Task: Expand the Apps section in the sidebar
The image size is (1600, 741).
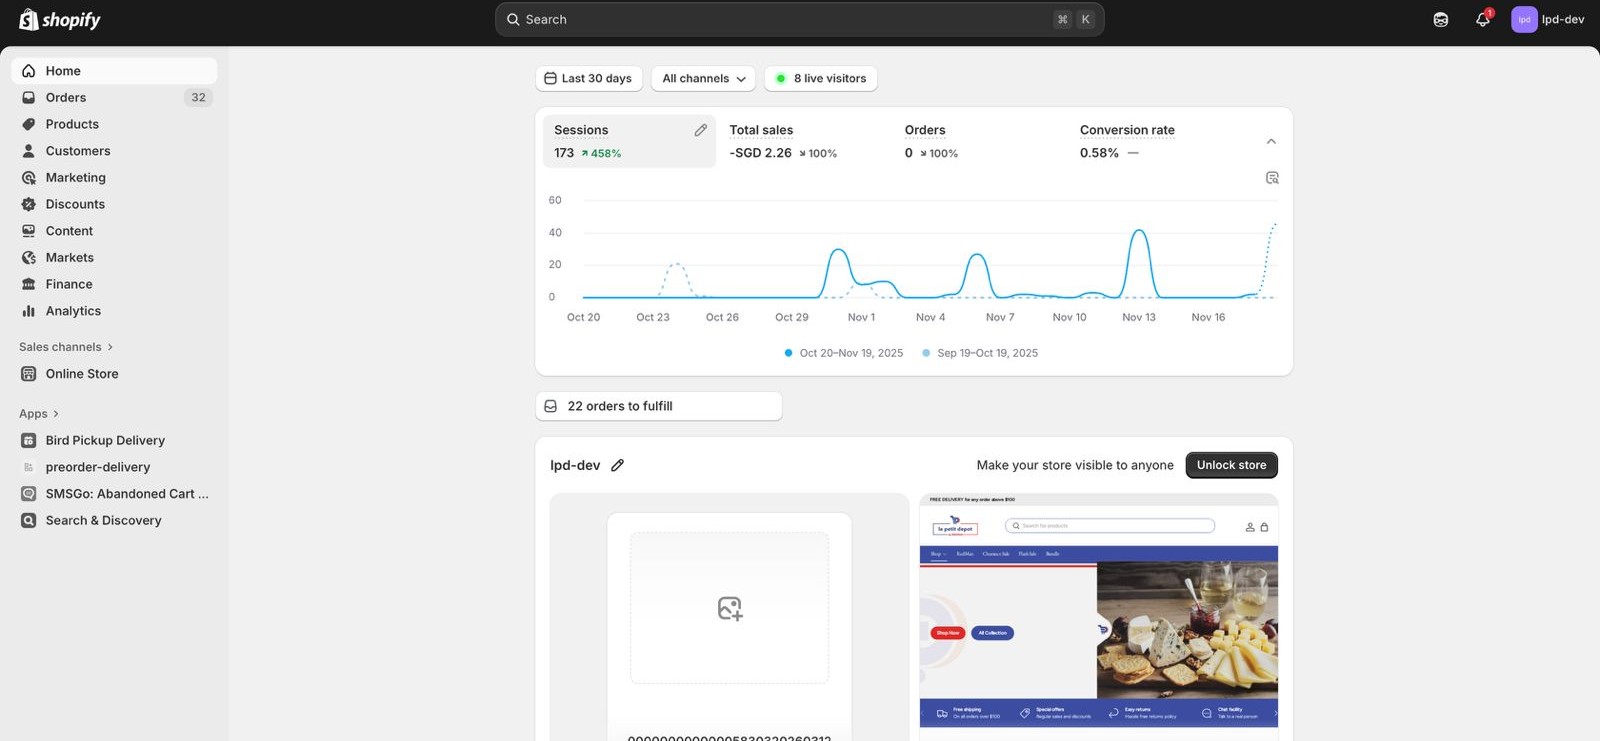Action: (39, 414)
